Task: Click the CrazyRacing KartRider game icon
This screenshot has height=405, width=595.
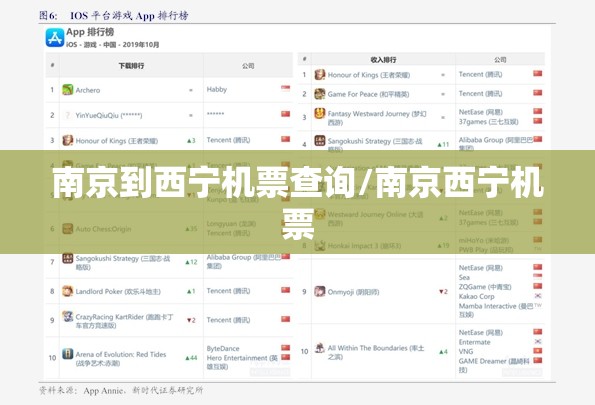Action: click(x=68, y=316)
